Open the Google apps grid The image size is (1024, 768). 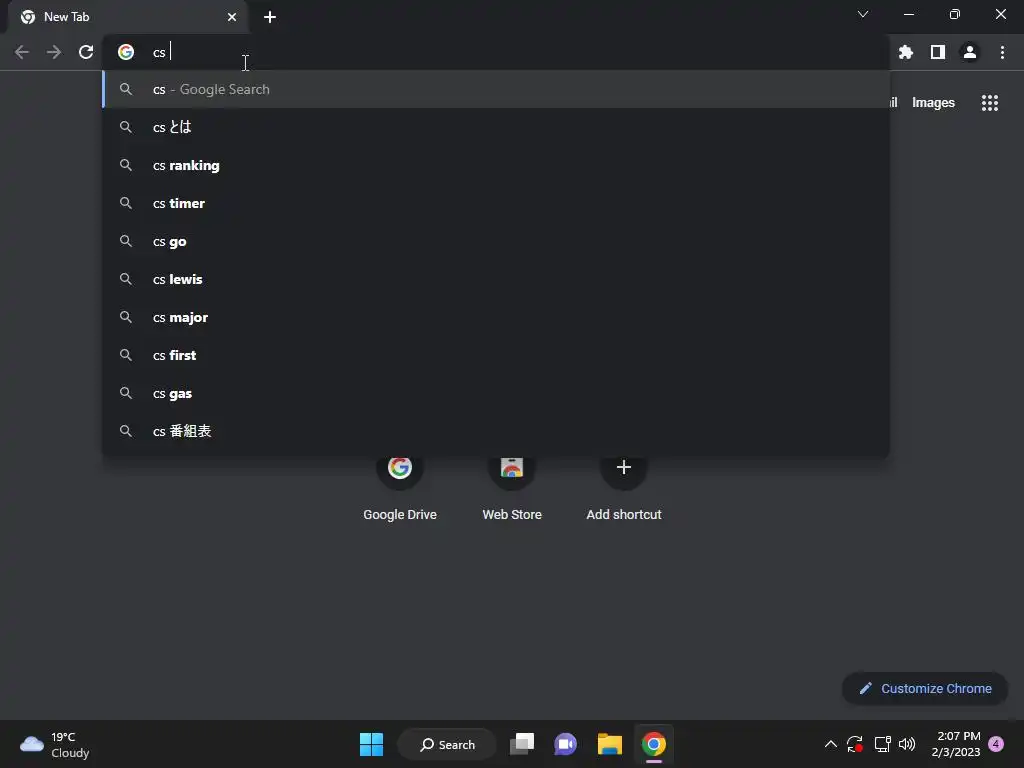(x=989, y=103)
